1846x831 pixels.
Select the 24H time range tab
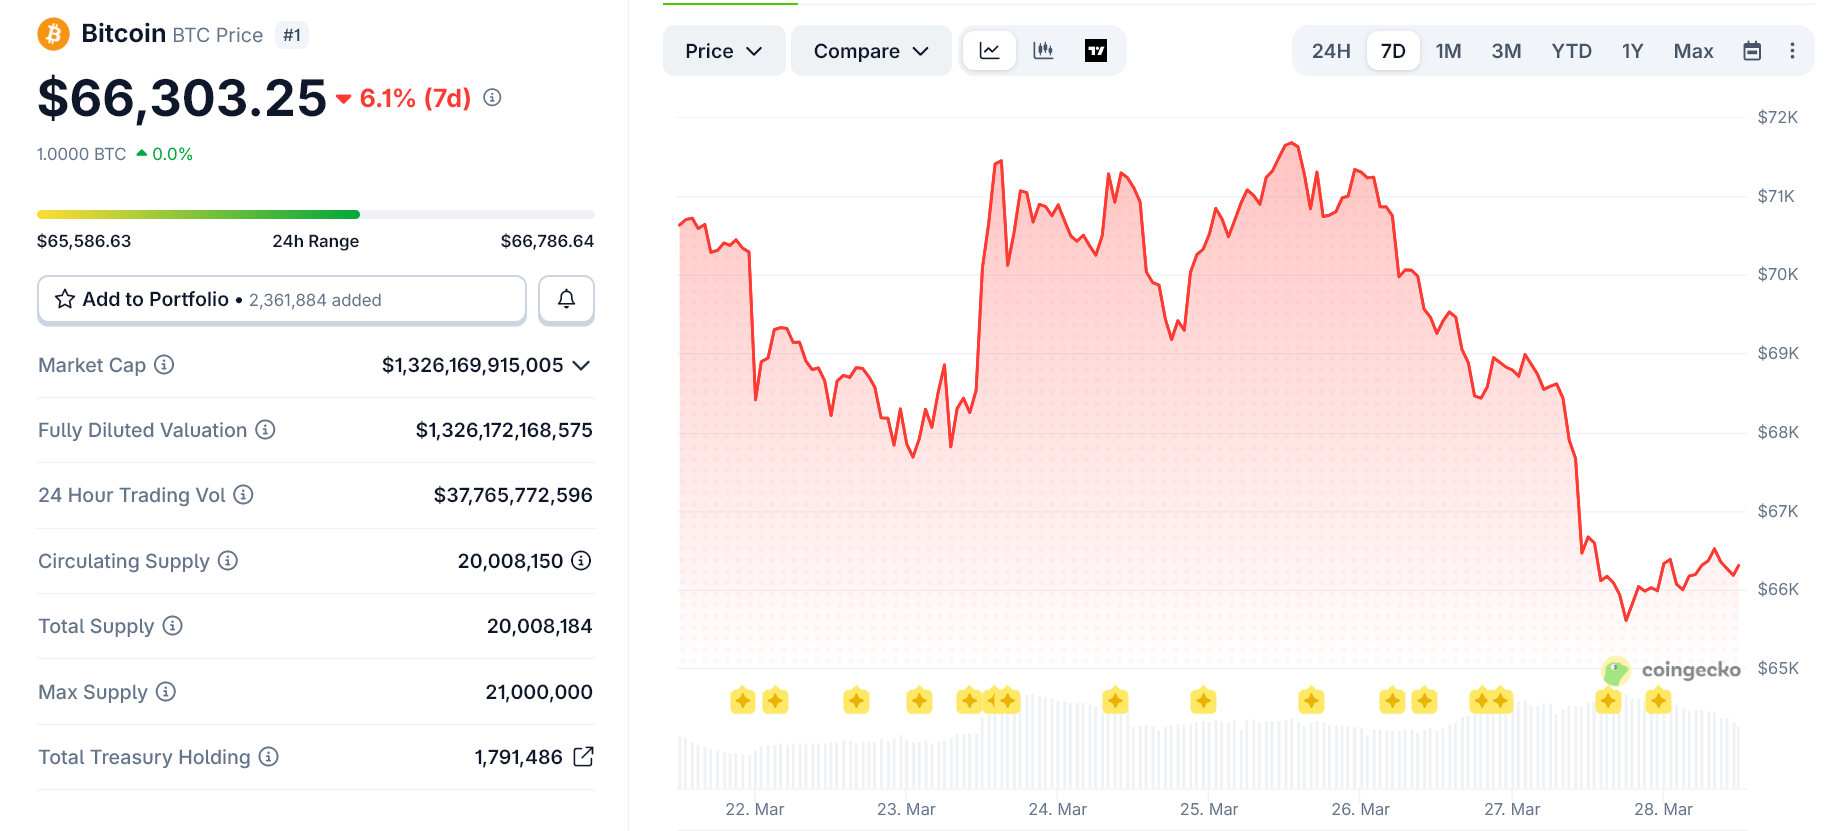[1330, 51]
